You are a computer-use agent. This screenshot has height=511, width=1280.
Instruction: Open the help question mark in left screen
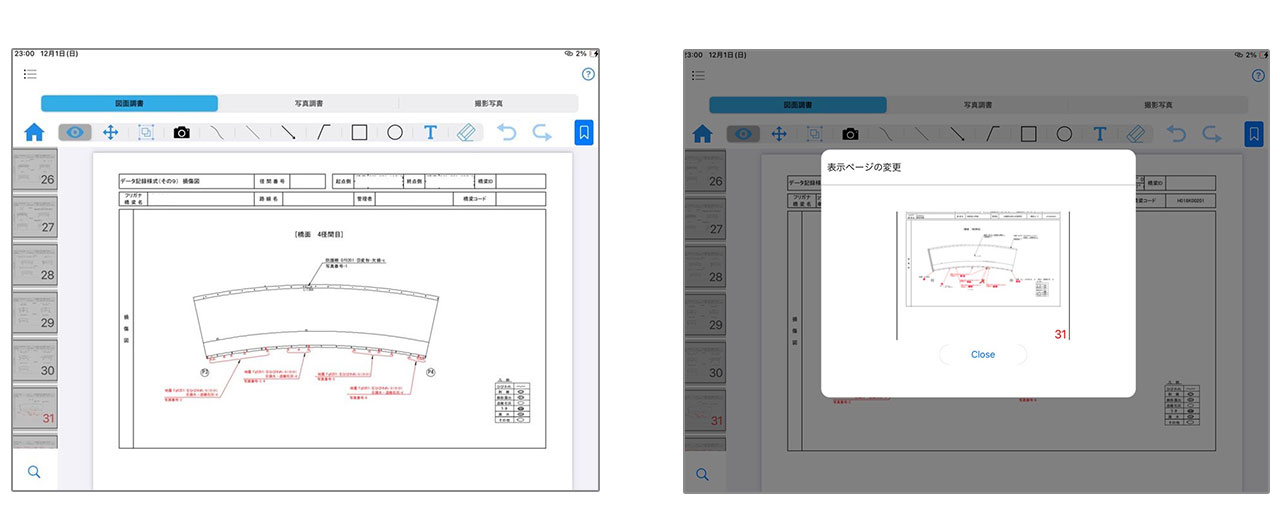coord(588,74)
